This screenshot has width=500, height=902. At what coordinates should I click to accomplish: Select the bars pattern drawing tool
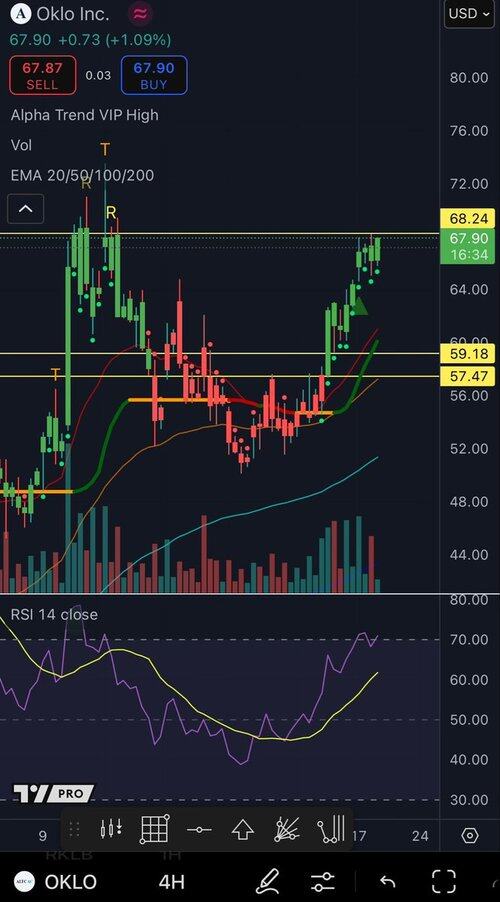331,828
